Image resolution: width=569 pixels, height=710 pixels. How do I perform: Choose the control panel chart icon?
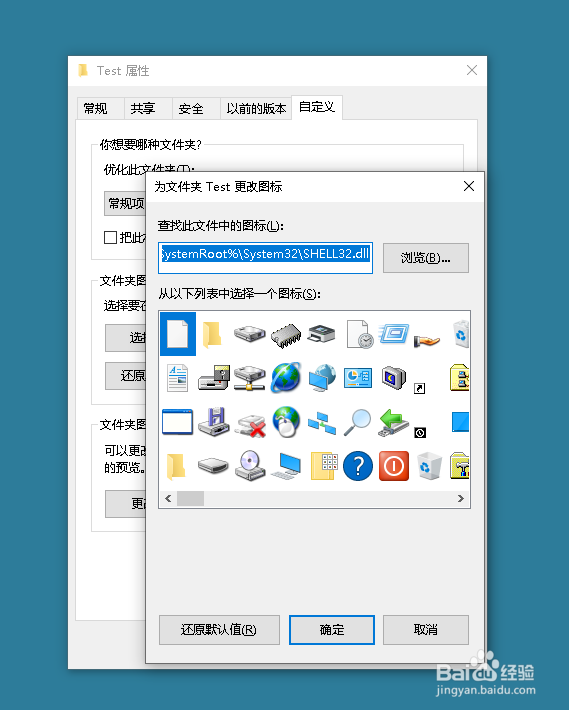click(x=358, y=378)
